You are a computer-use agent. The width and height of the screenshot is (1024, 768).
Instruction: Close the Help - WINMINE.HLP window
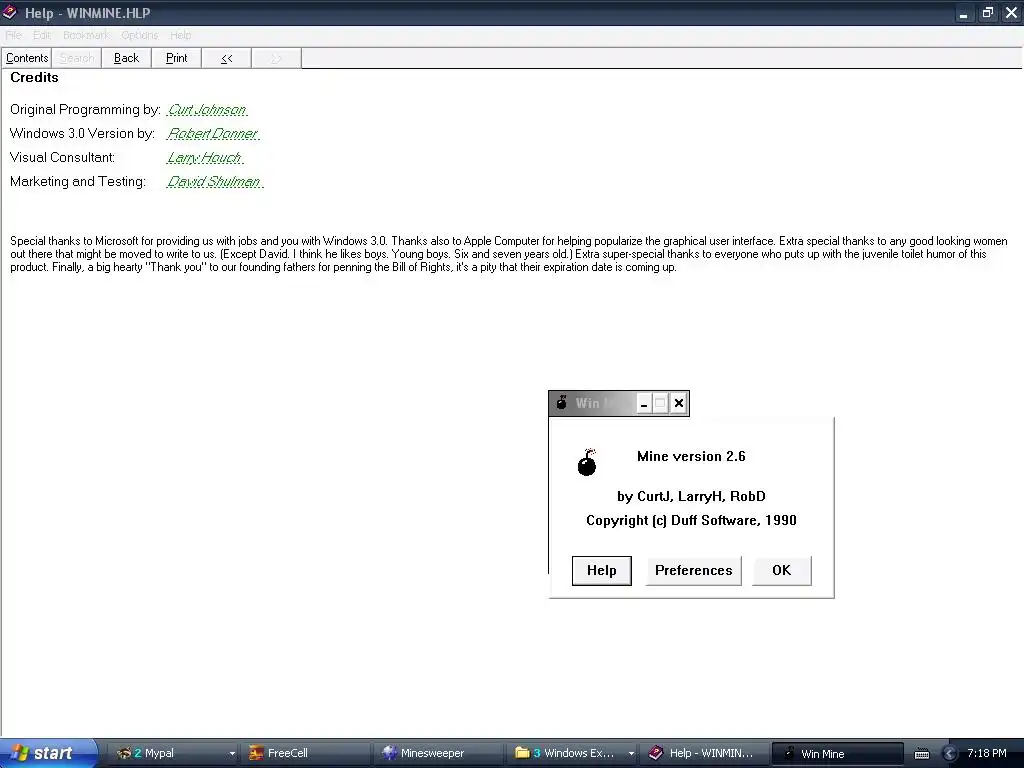point(1012,13)
